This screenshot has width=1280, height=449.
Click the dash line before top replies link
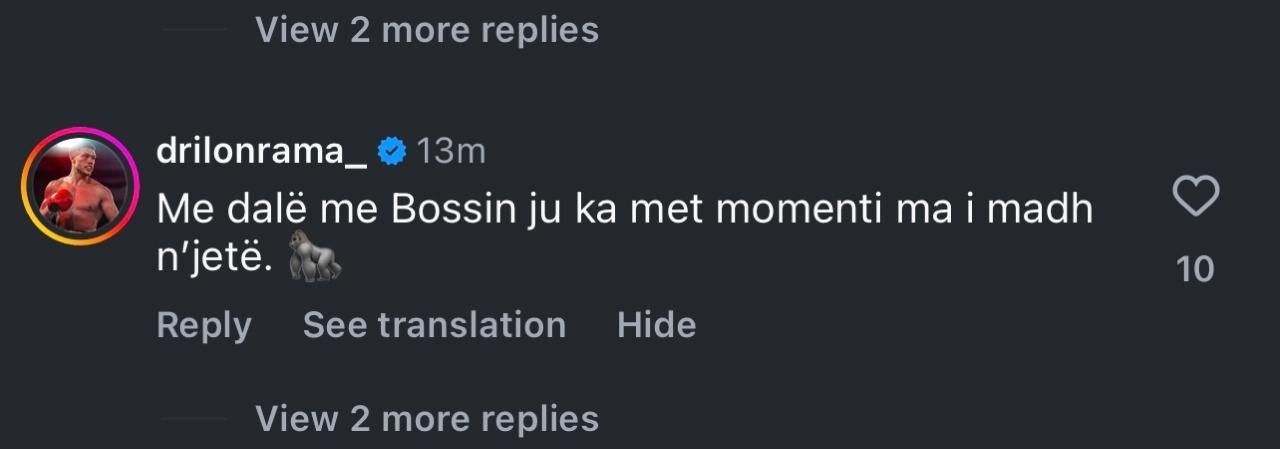point(194,30)
